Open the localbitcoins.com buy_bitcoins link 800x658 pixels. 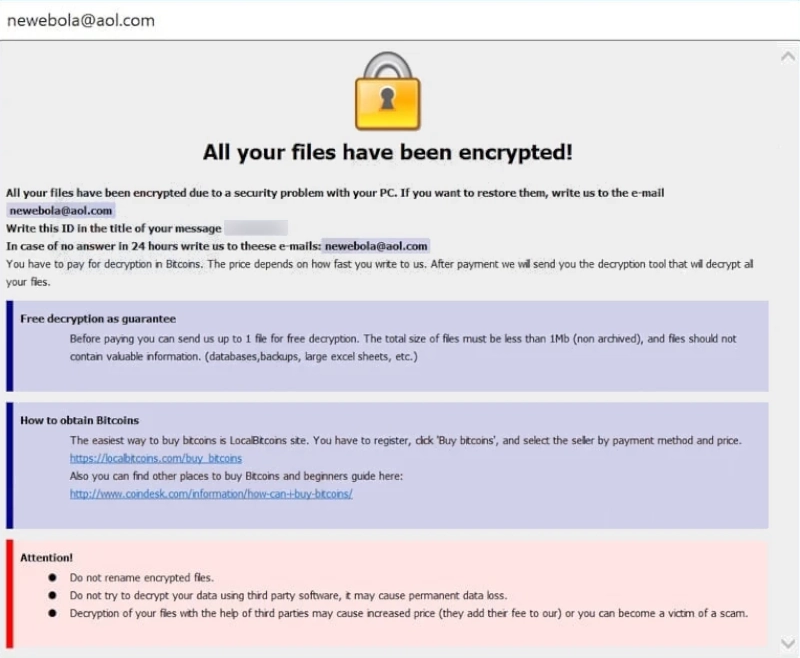coord(155,458)
